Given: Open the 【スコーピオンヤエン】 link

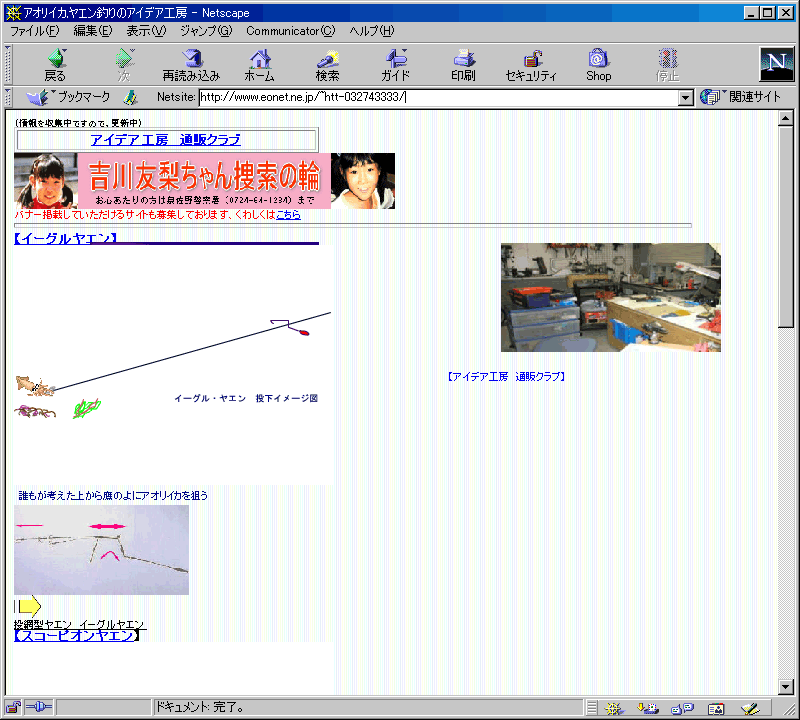Looking at the screenshot, I should point(77,636).
